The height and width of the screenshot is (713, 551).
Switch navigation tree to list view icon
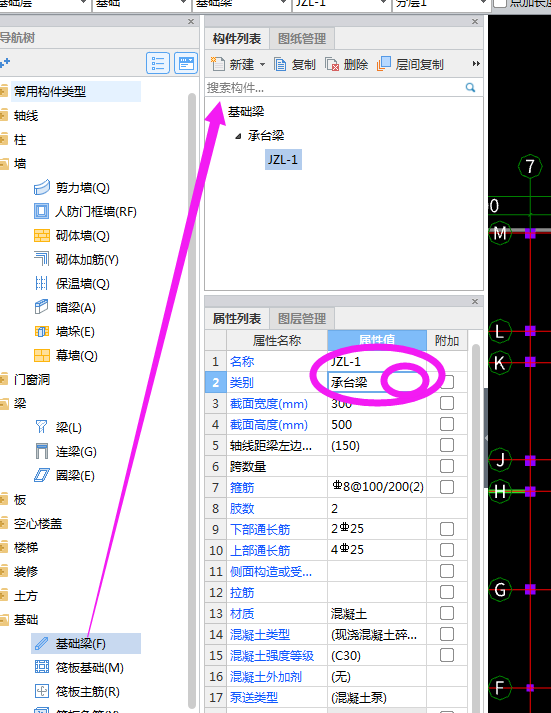158,63
